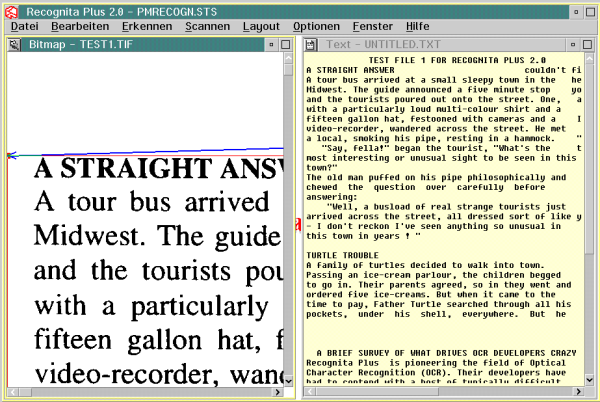Screen dimensions: 600x402
Task: Click the Text window's title bar icon
Action: [x=312, y=45]
